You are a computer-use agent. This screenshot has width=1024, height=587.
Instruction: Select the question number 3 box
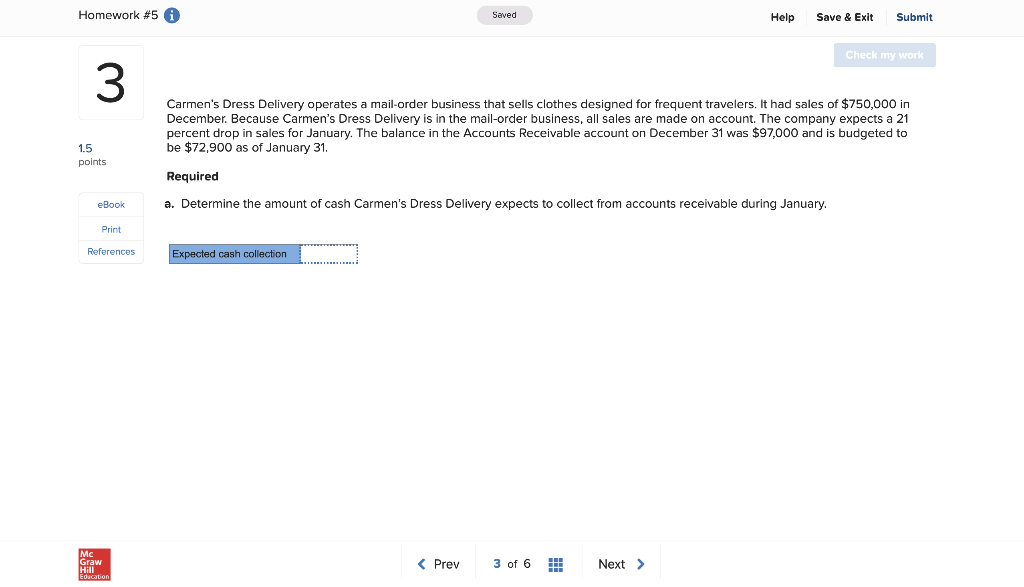point(110,82)
